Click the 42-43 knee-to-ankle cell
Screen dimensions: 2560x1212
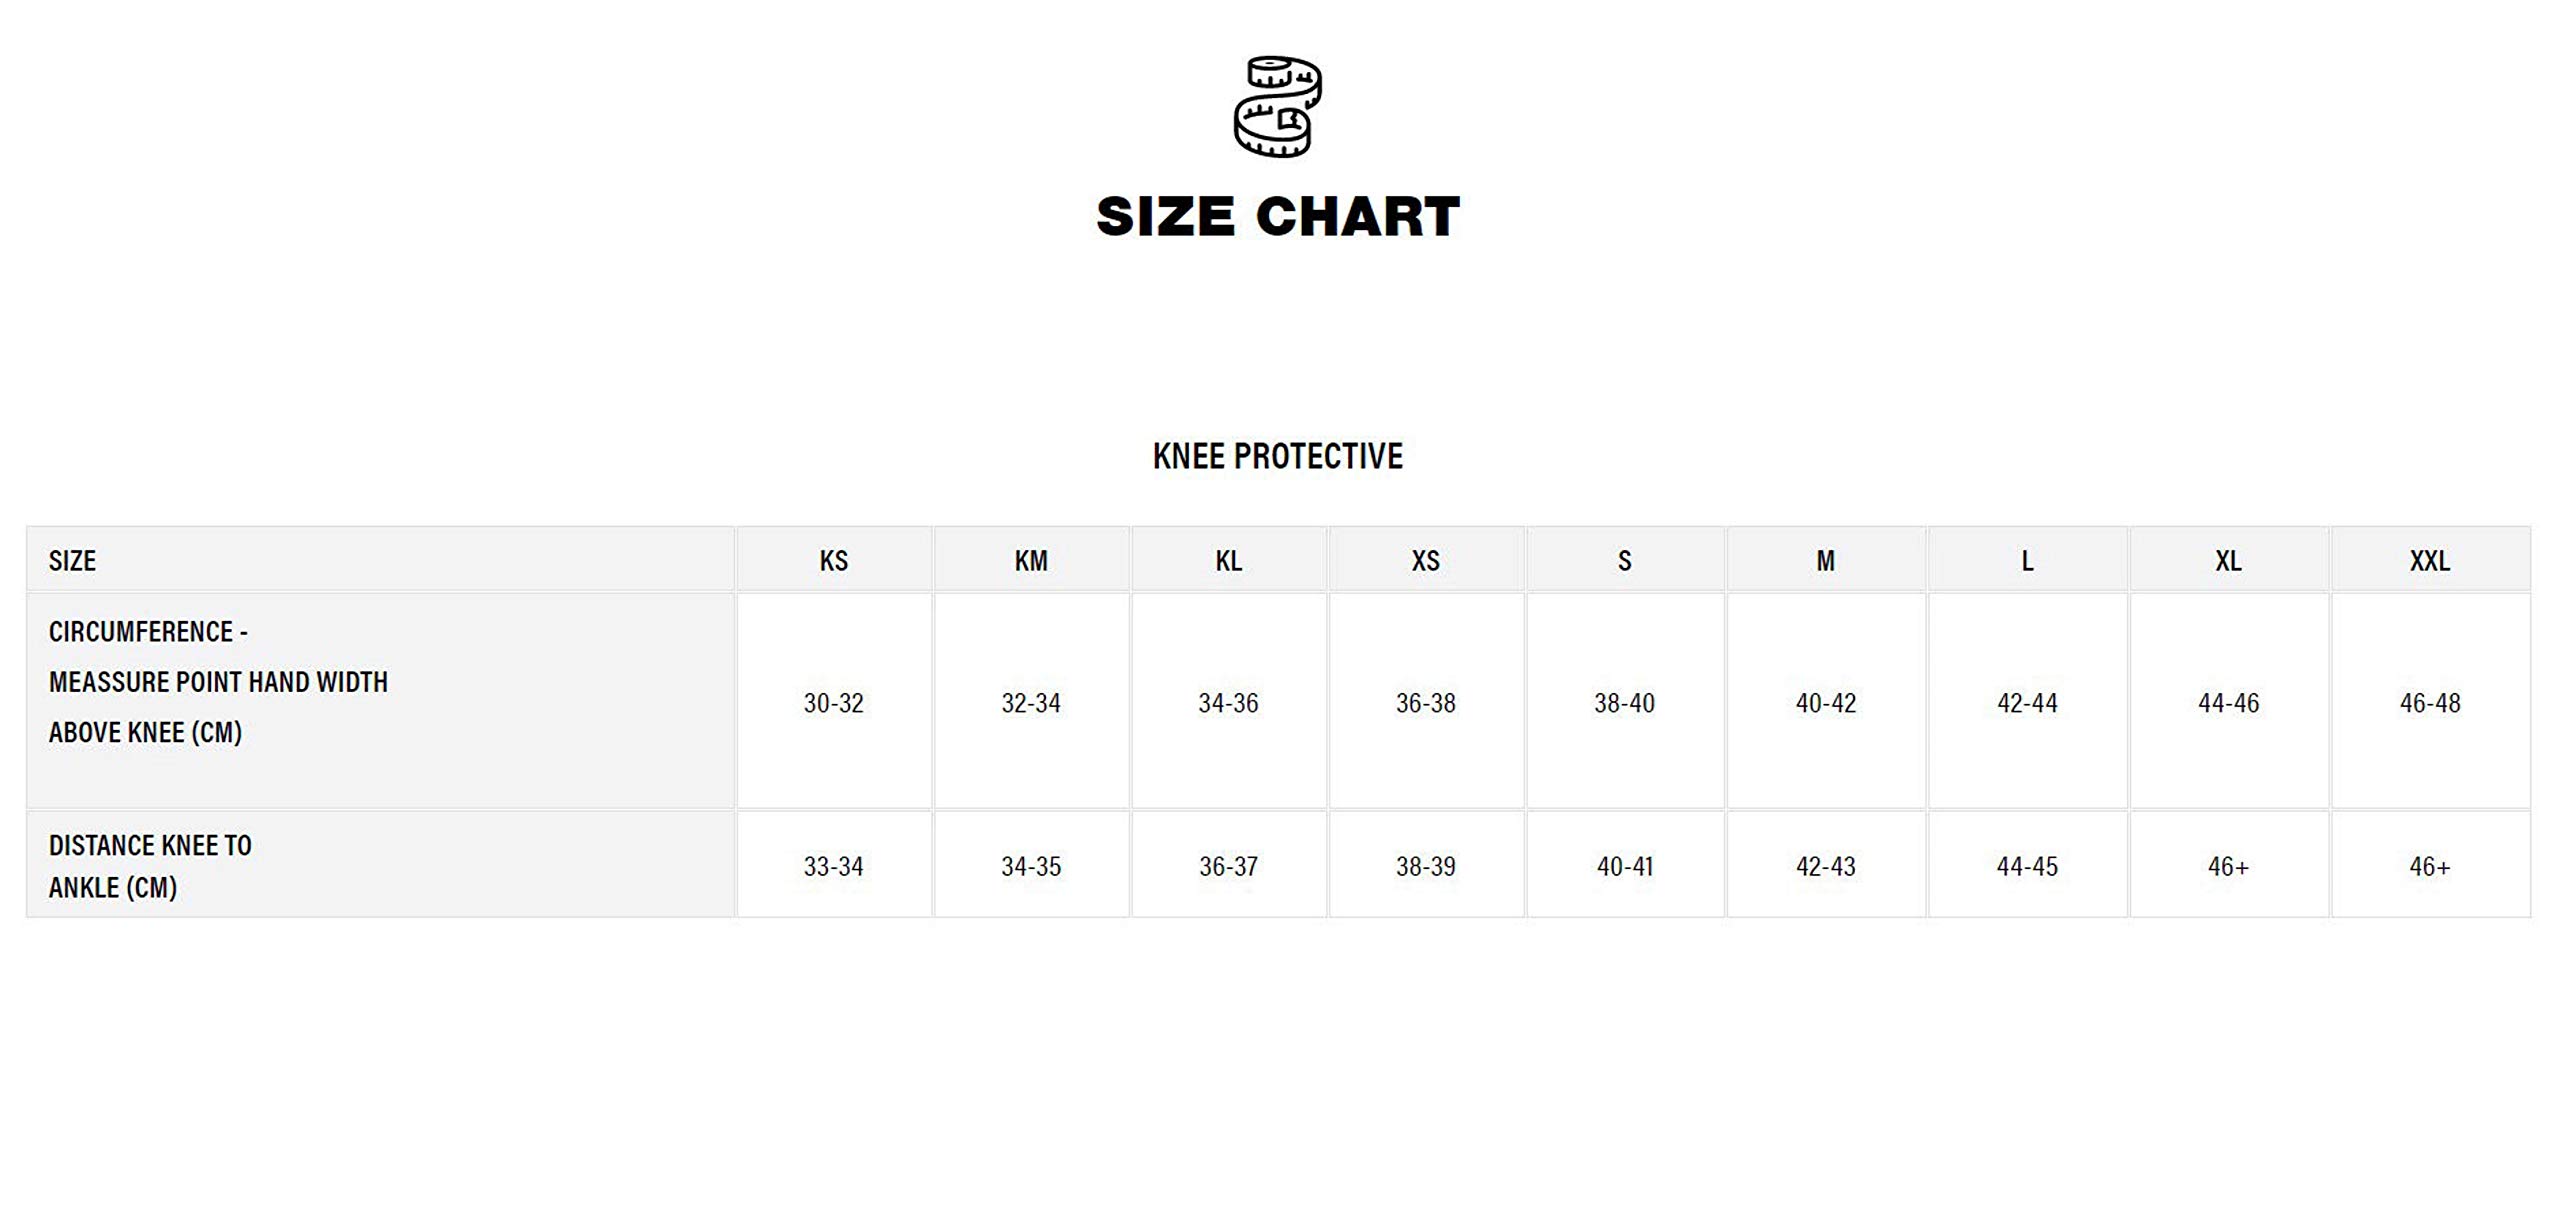coord(1825,866)
